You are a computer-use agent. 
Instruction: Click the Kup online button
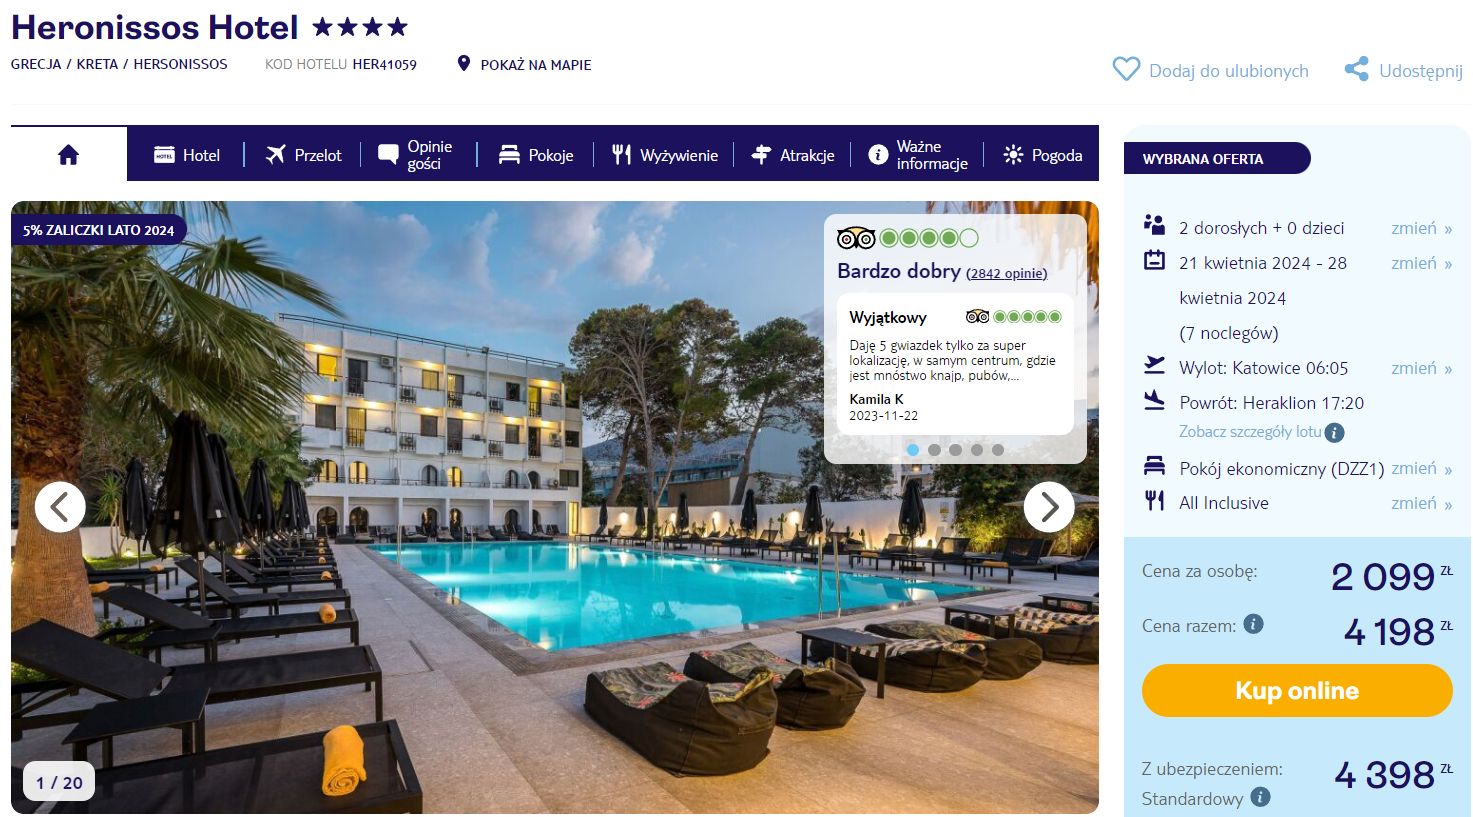1297,691
